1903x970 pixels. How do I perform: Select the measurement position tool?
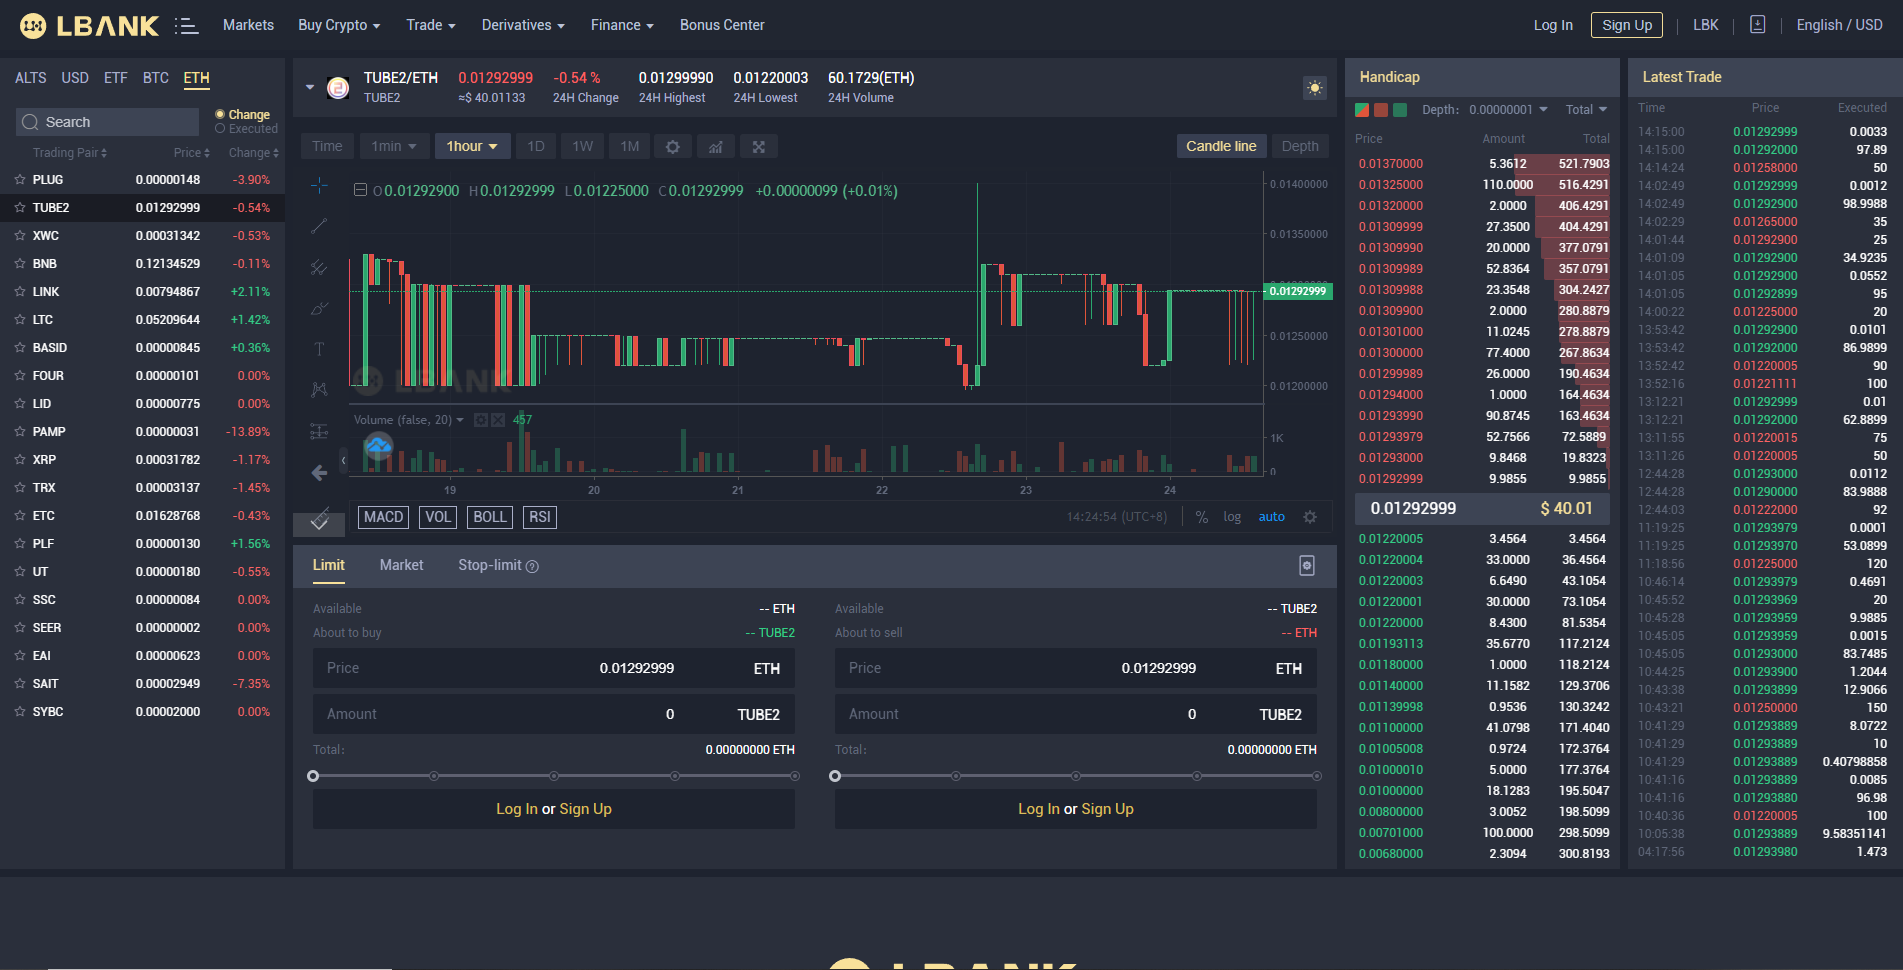pos(319,431)
